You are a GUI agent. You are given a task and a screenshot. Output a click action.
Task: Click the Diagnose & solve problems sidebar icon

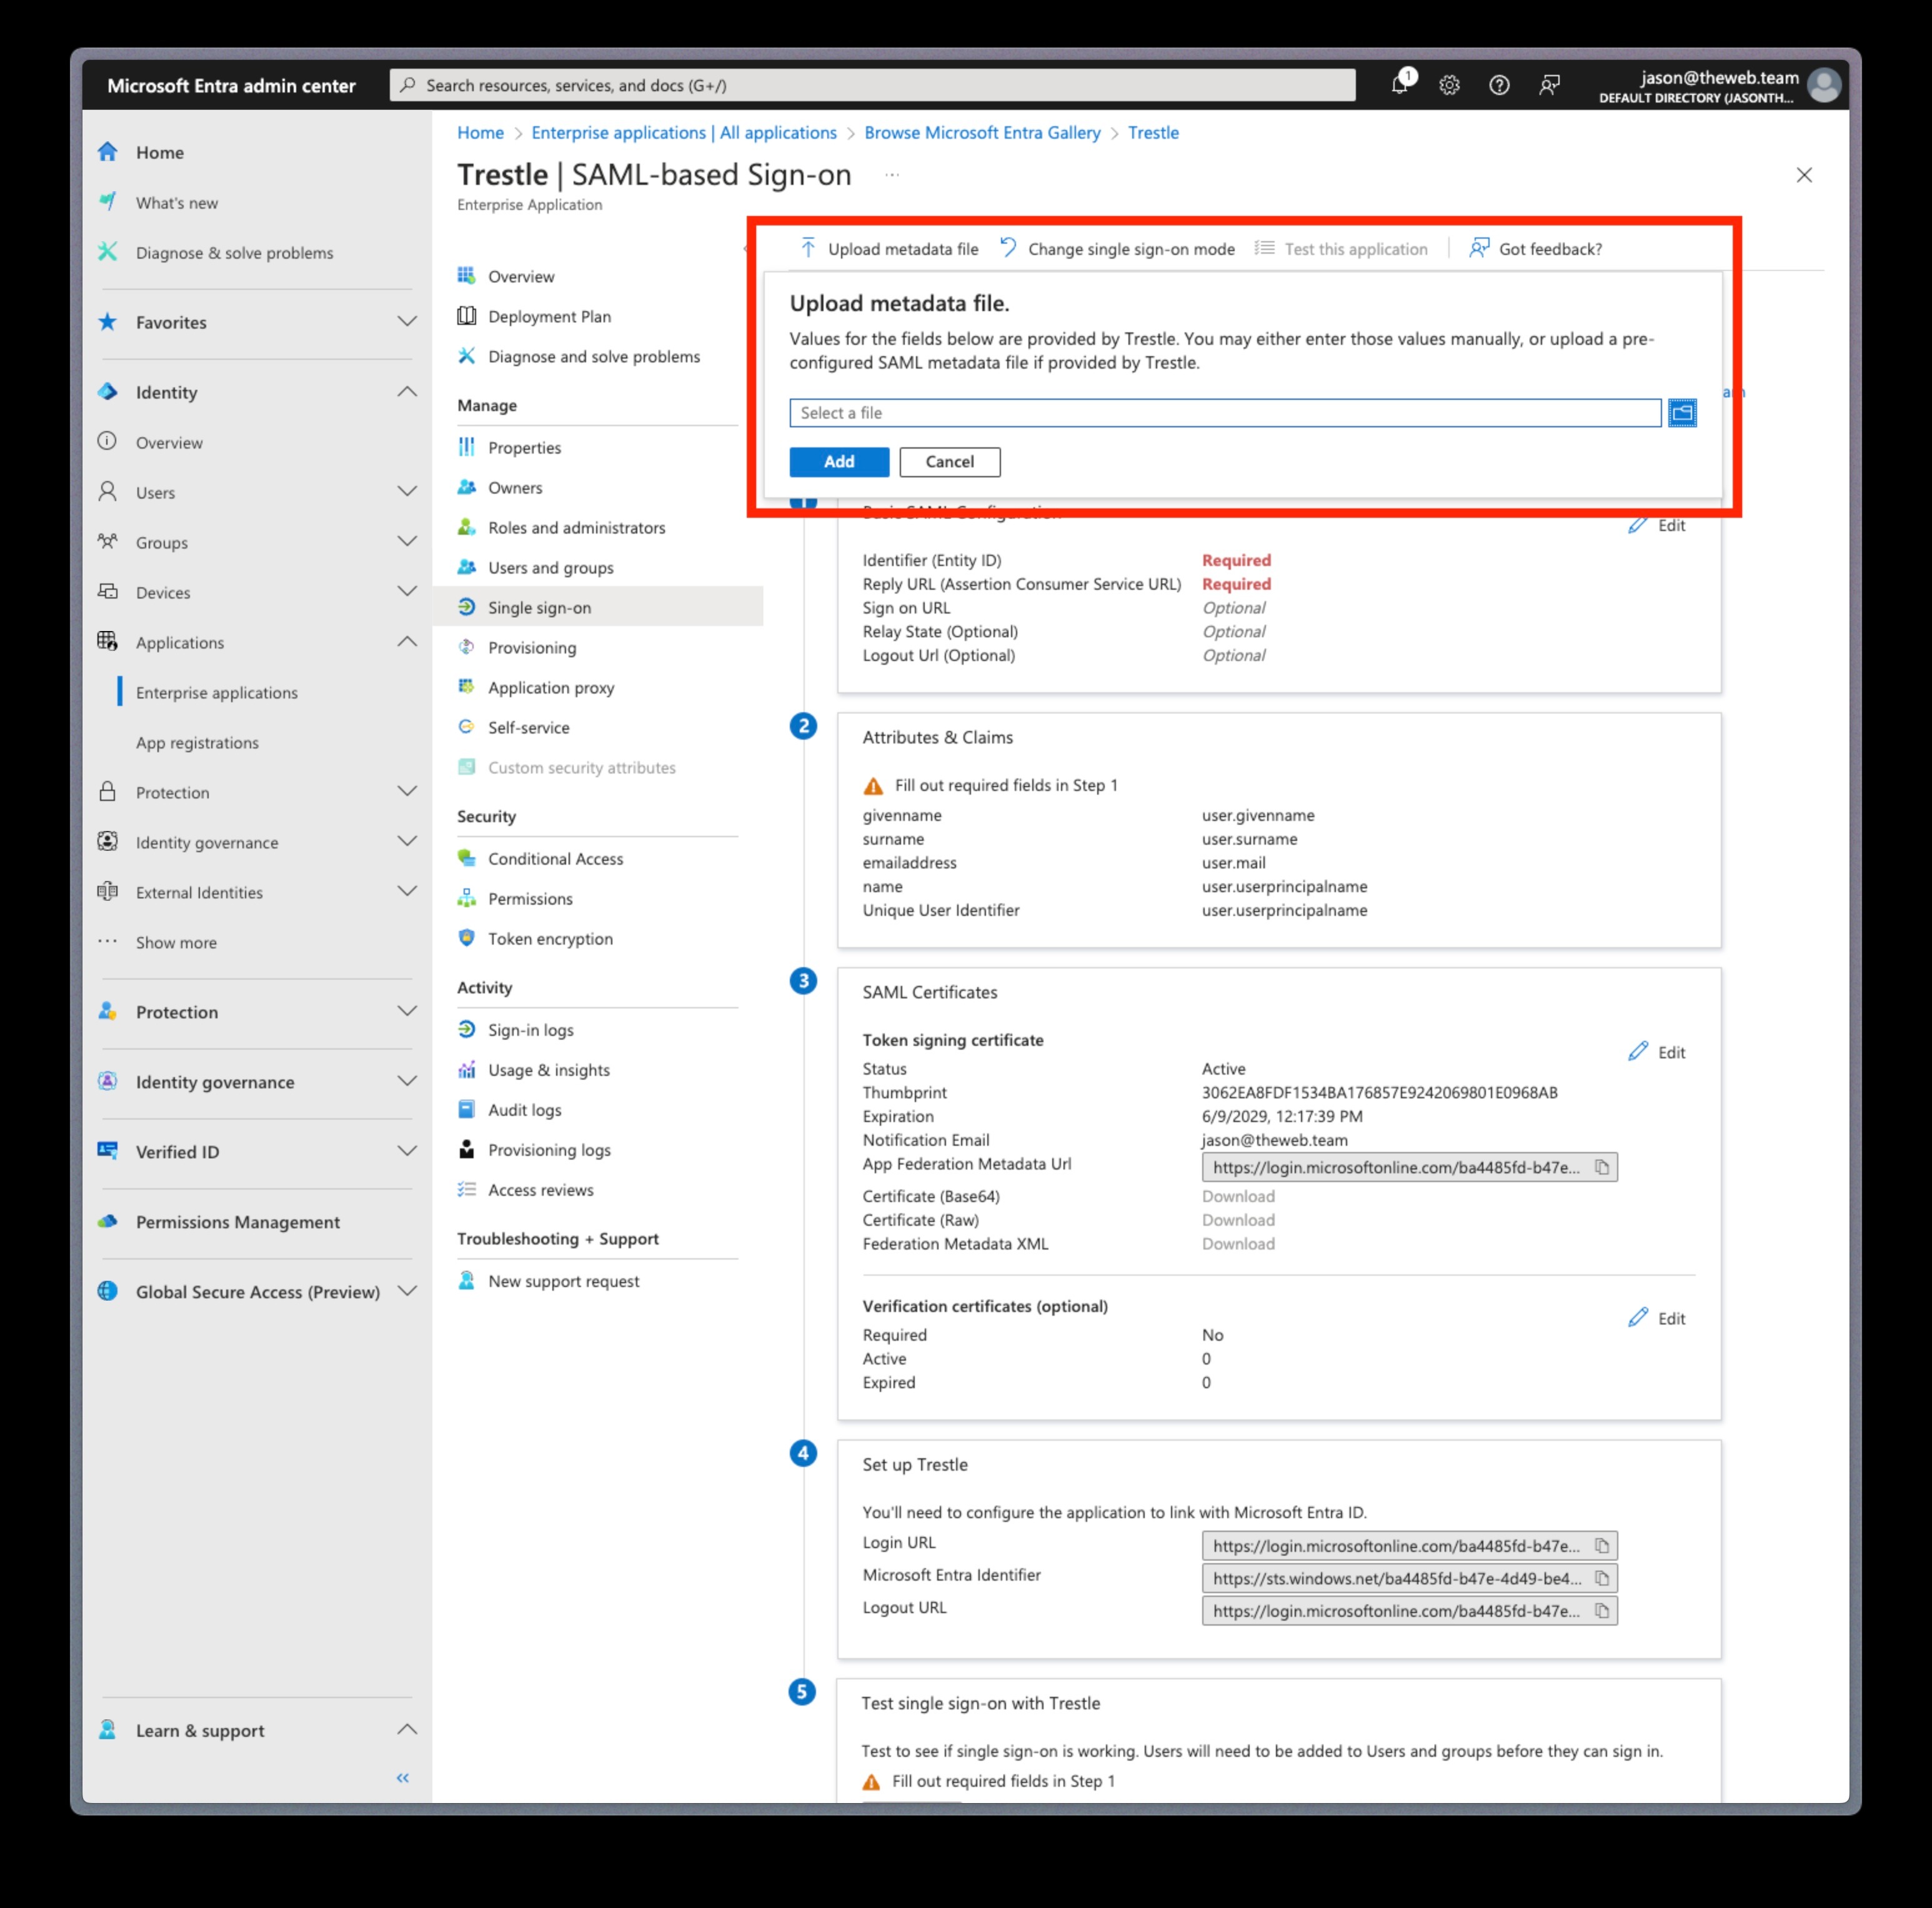pyautogui.click(x=108, y=252)
